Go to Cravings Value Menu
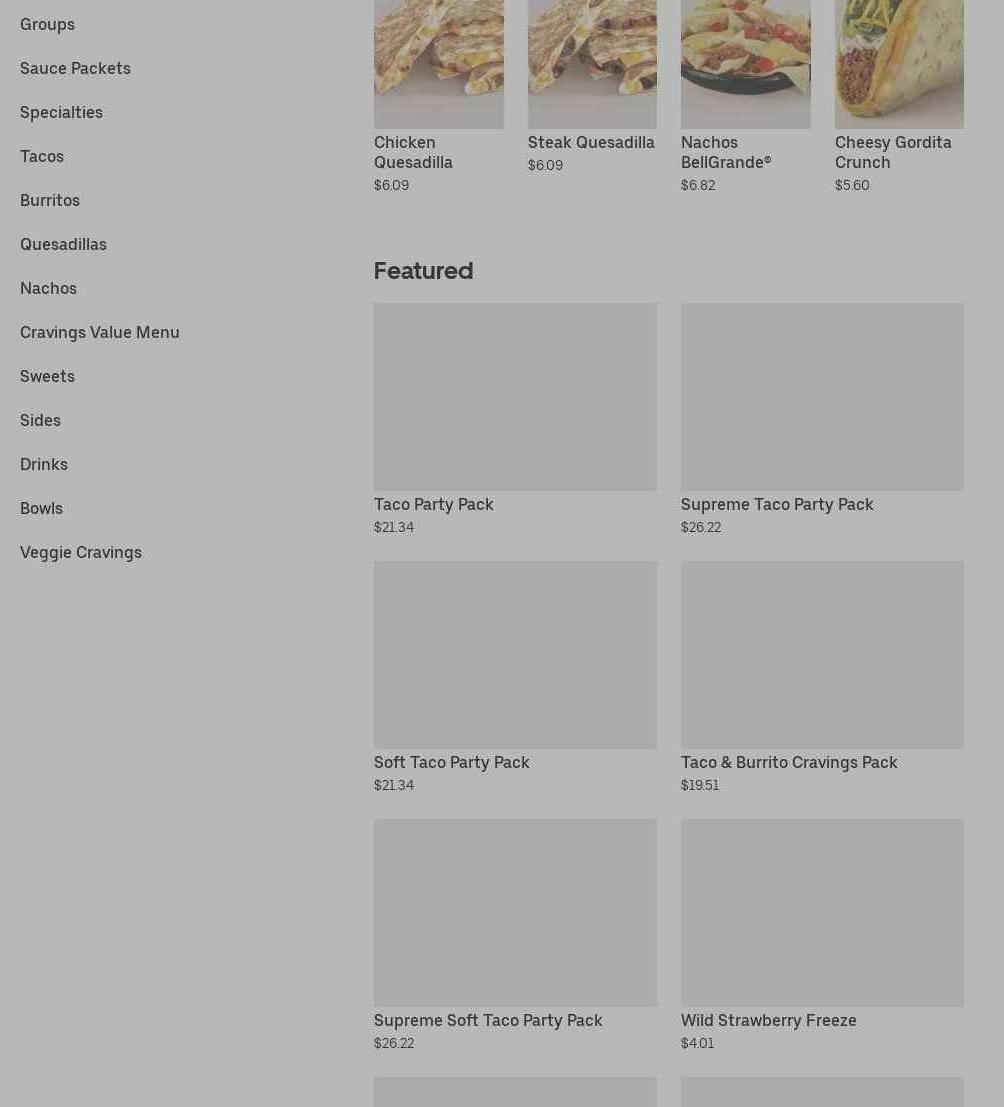The width and height of the screenshot is (1004, 1107). click(100, 333)
